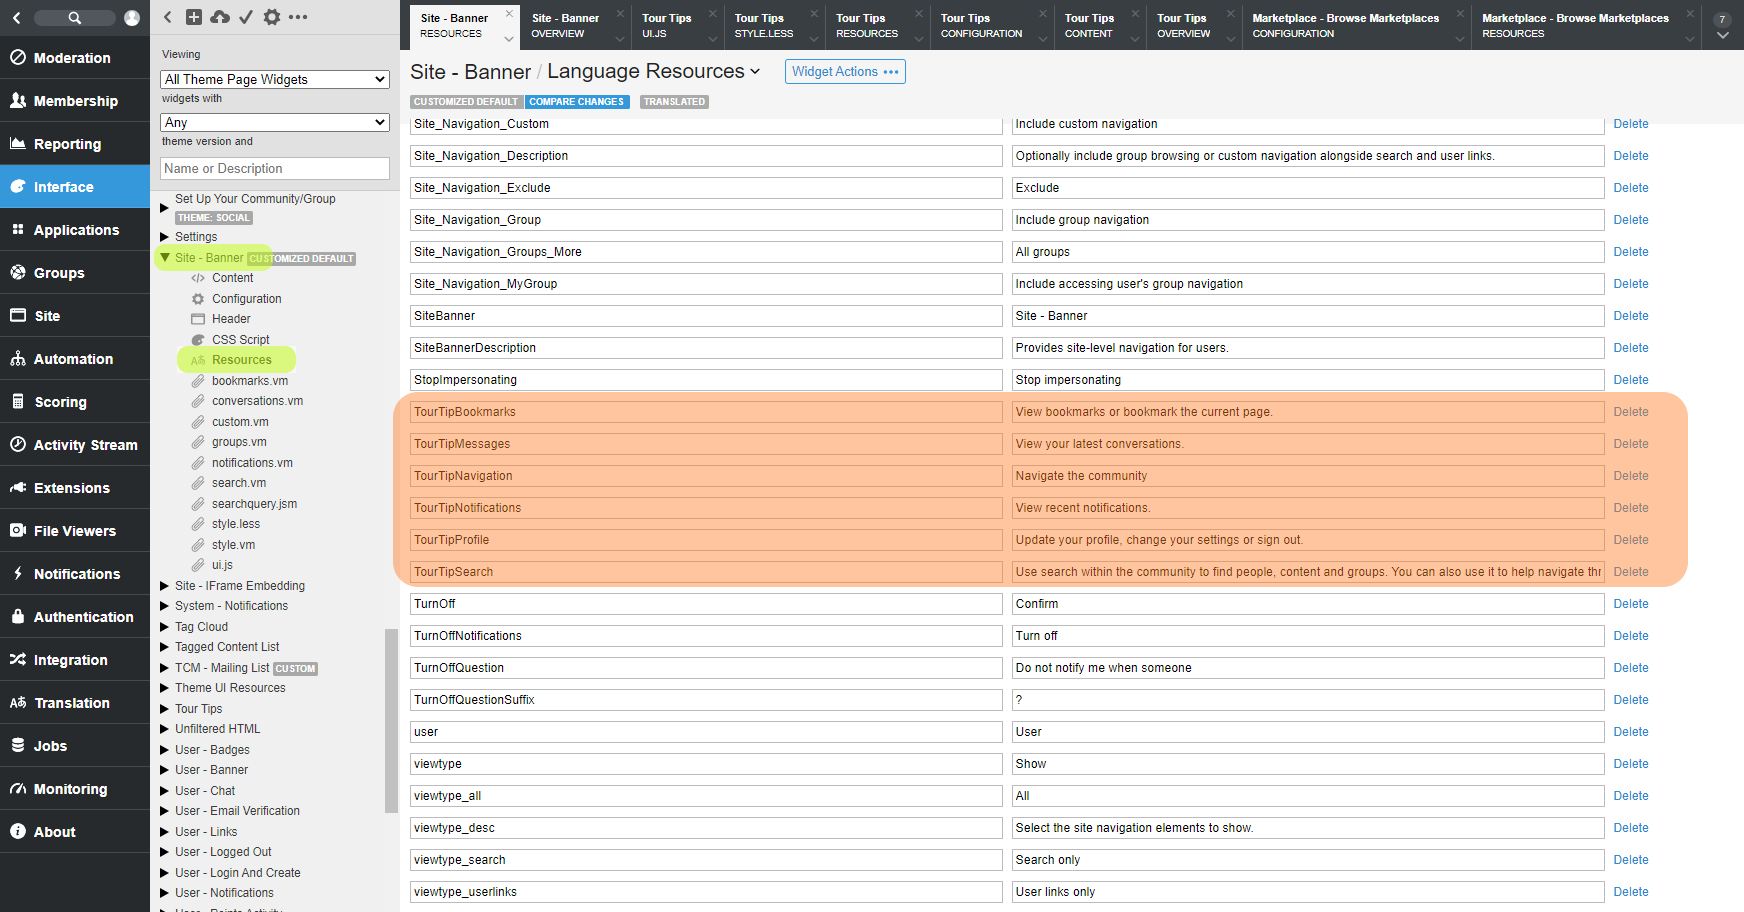1744x912 pixels.
Task: Click the Compare Changes badge
Action: (576, 102)
